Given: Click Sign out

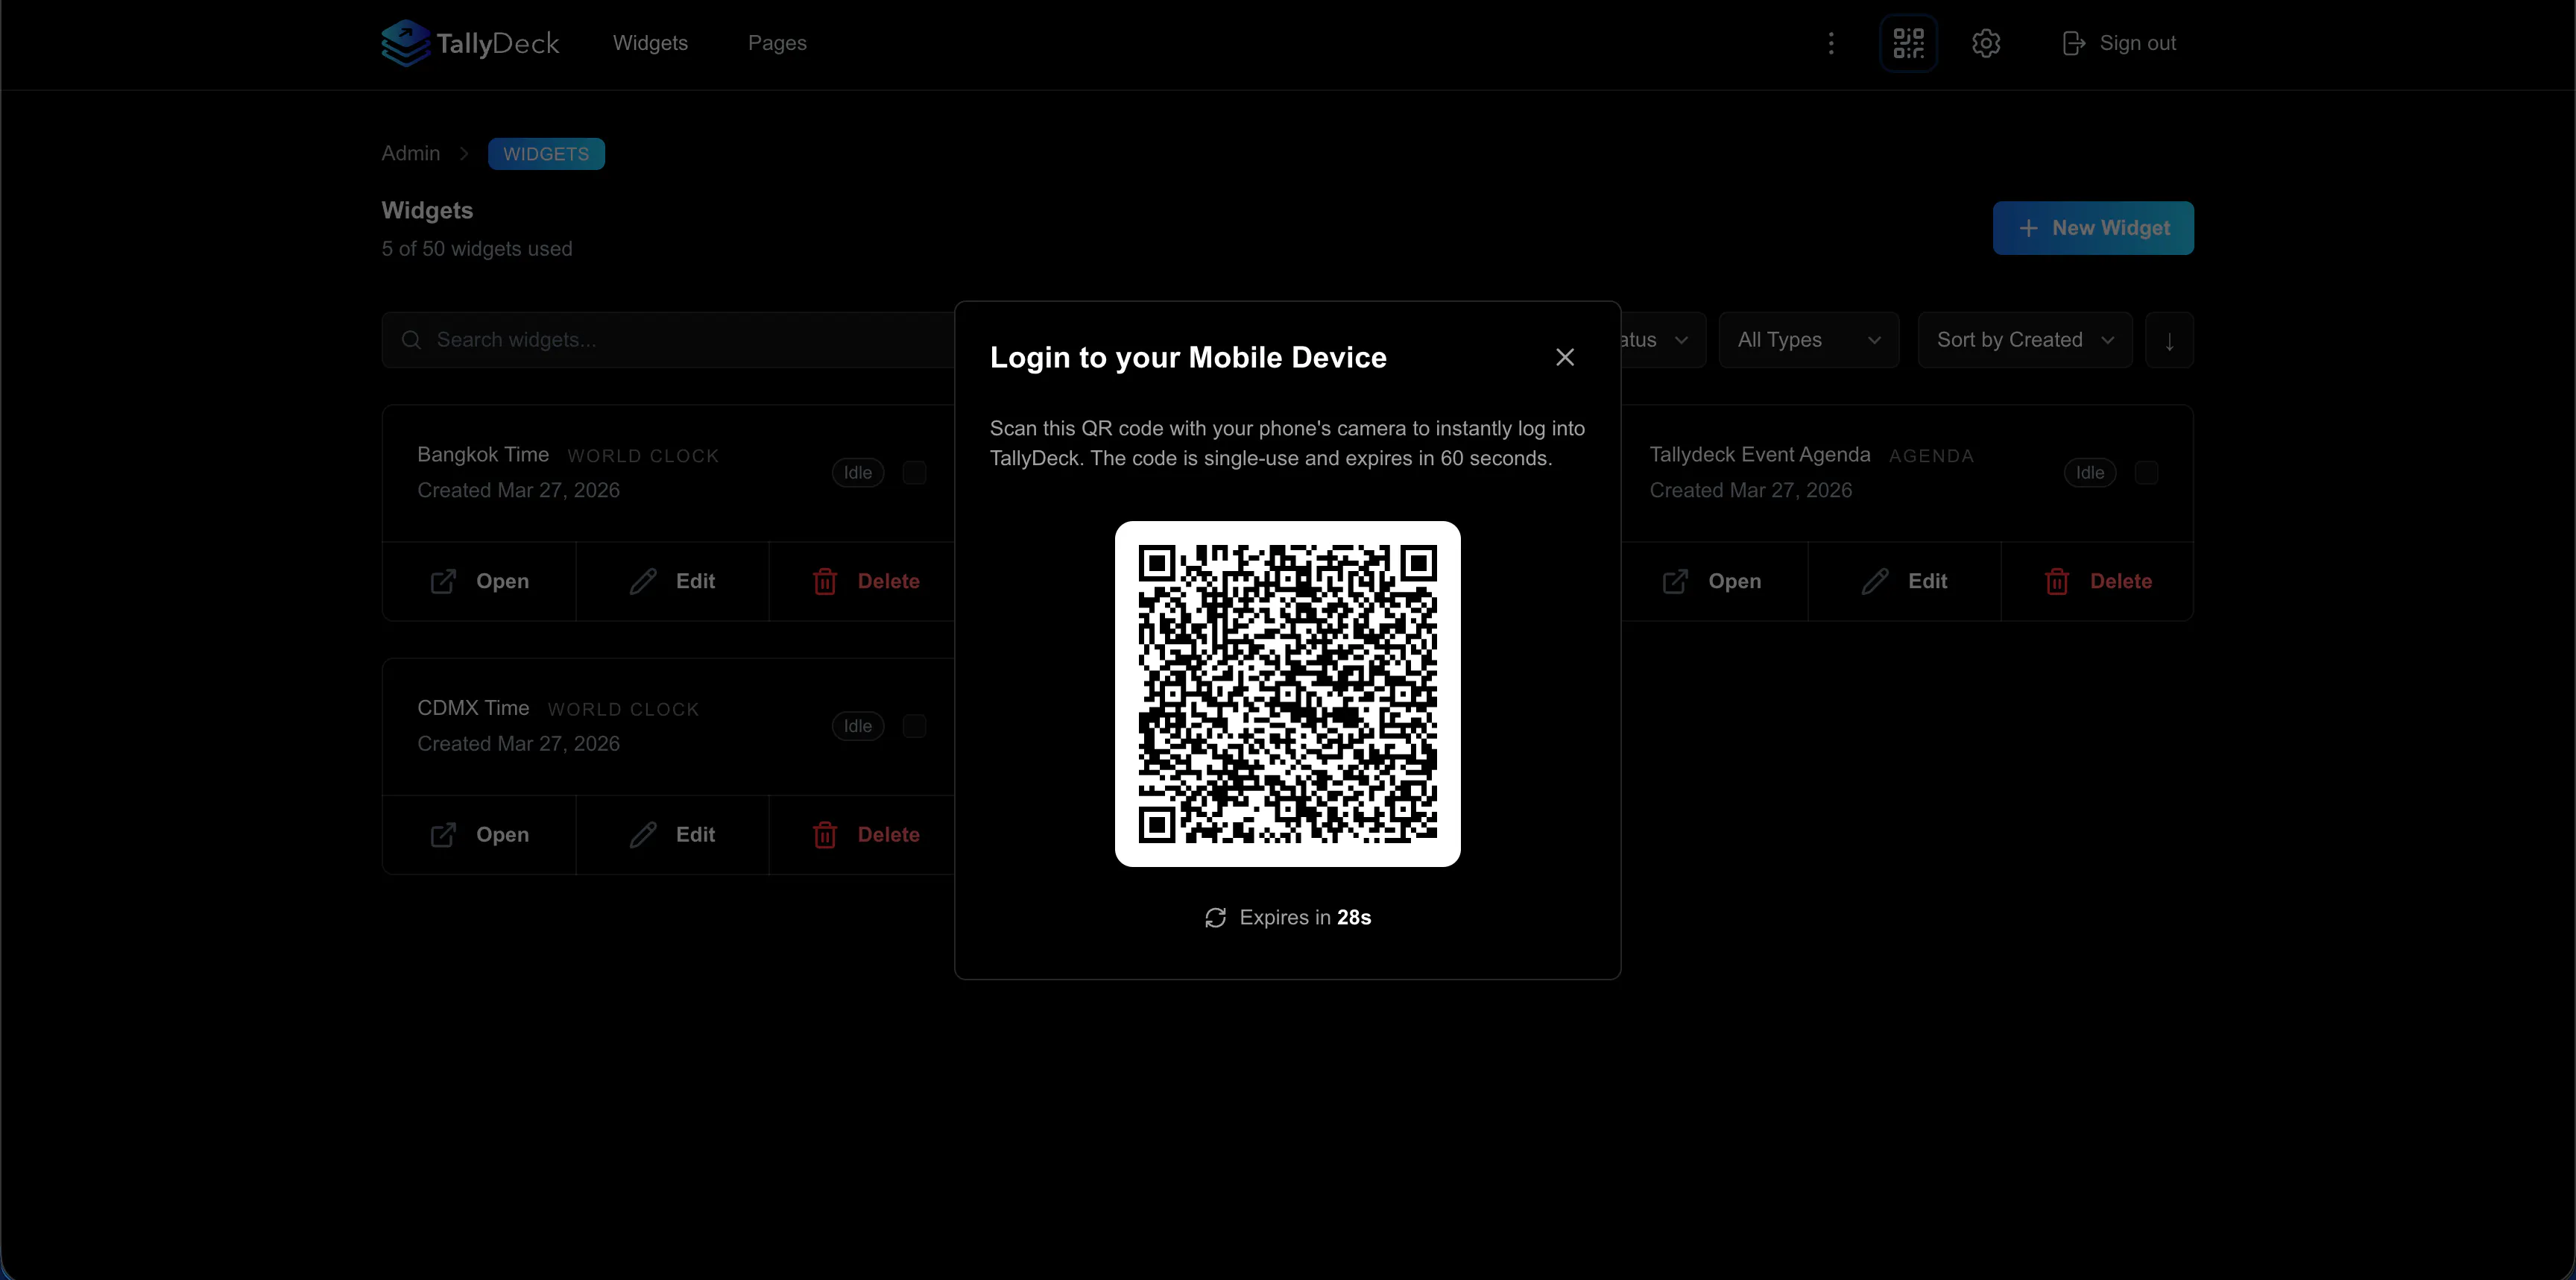Looking at the screenshot, I should click(x=2119, y=43).
